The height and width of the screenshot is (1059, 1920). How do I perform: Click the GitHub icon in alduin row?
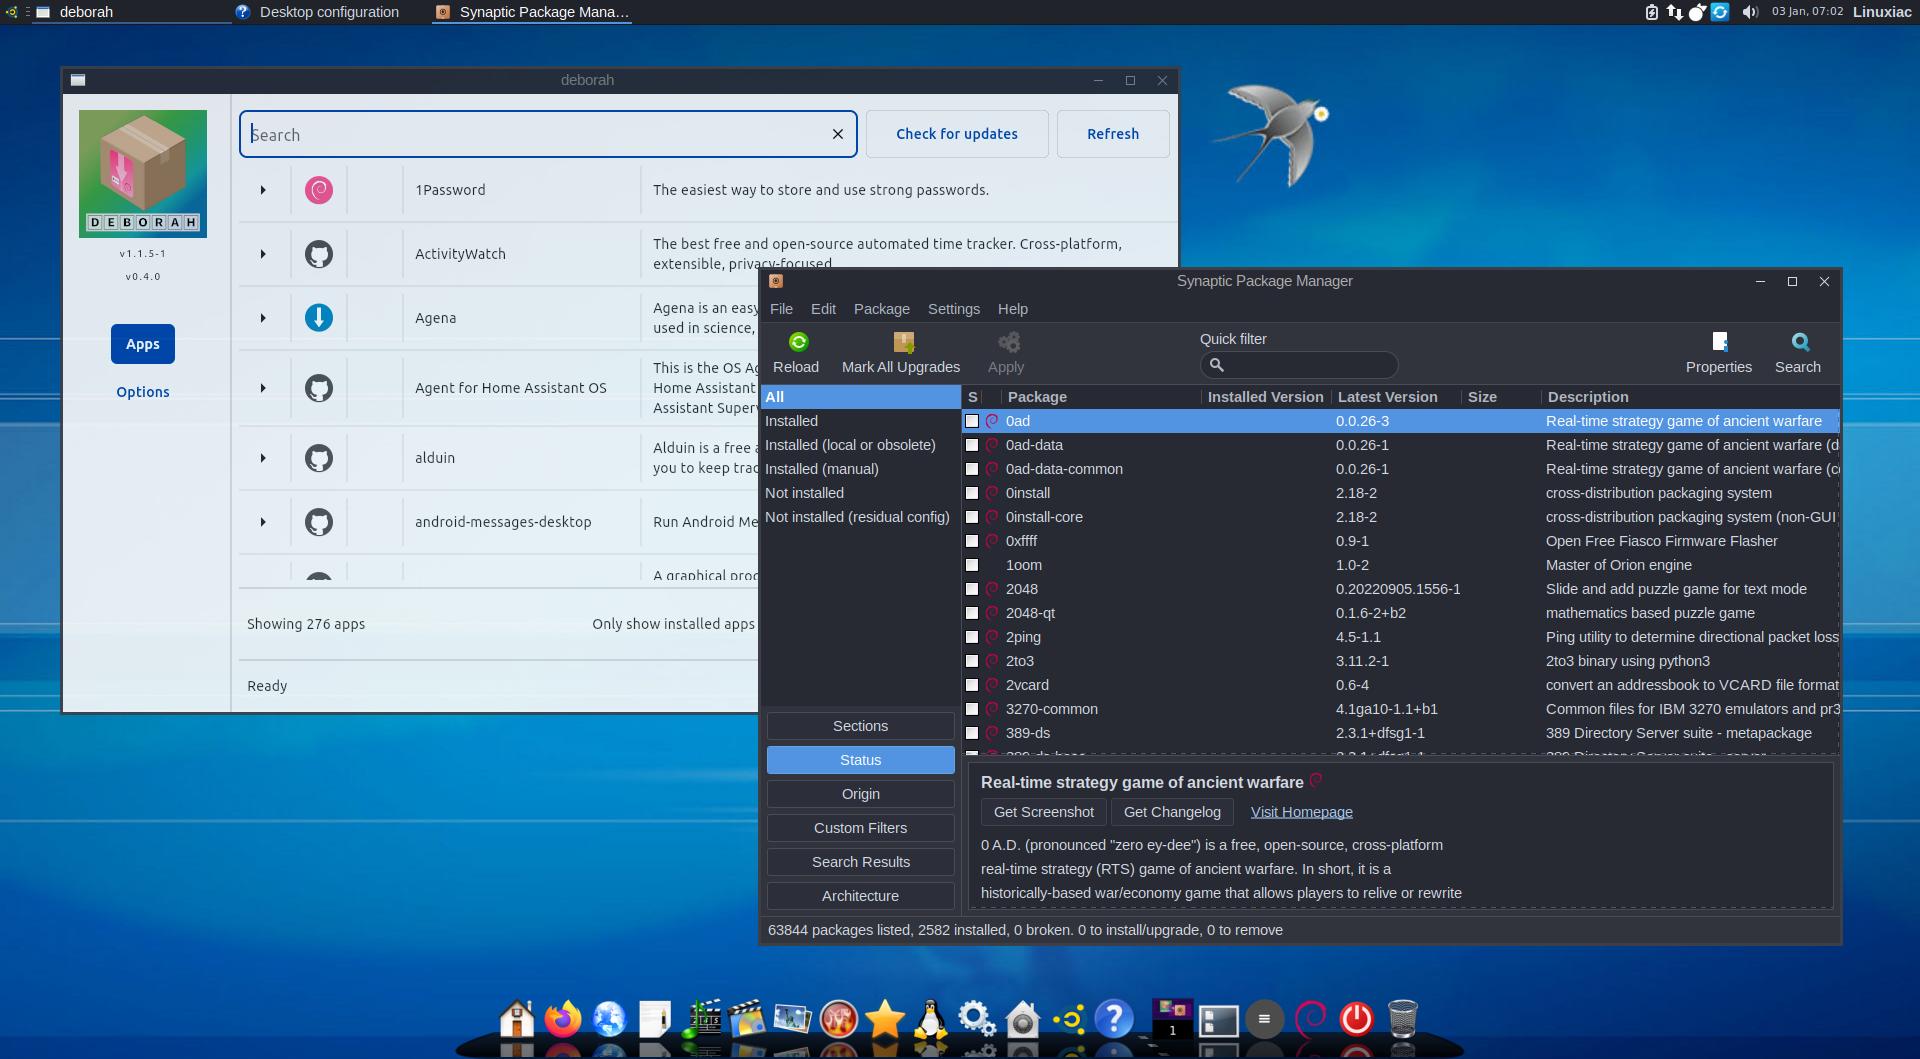point(319,458)
